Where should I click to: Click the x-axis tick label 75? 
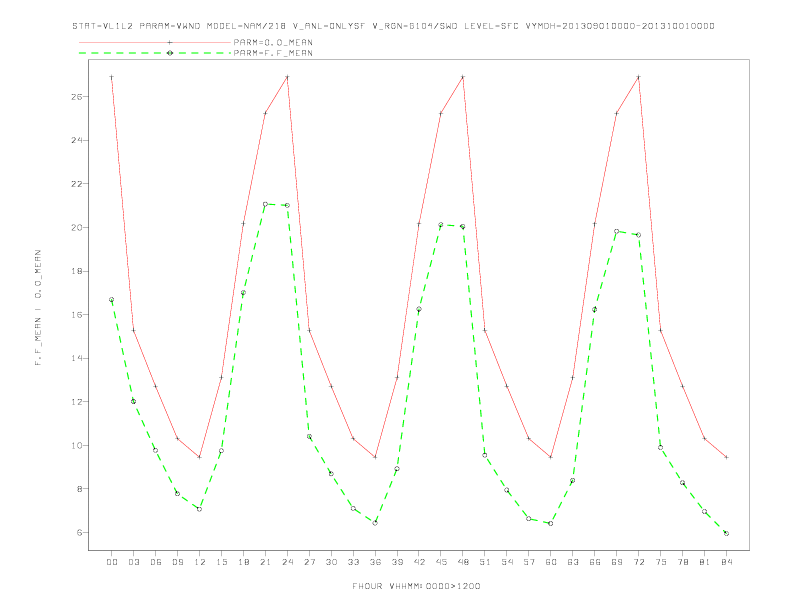661,562
